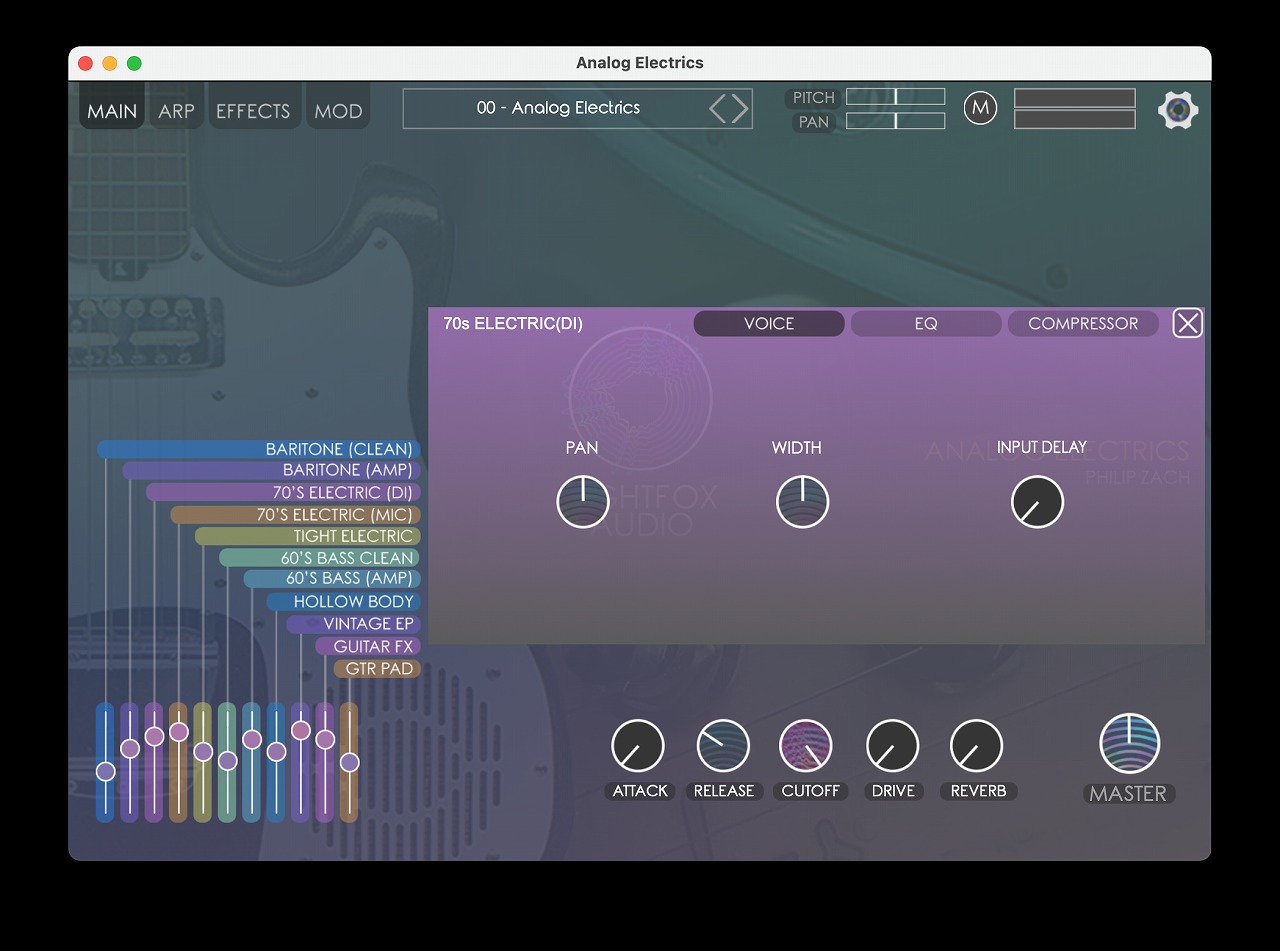Switch to the ARP page
This screenshot has height=951, width=1280.
pyautogui.click(x=176, y=111)
